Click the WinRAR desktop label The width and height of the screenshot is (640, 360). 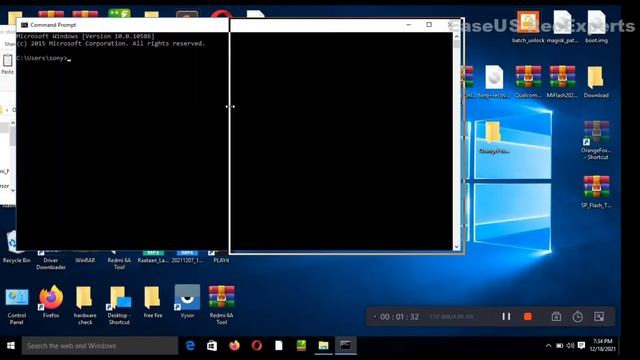point(85,260)
